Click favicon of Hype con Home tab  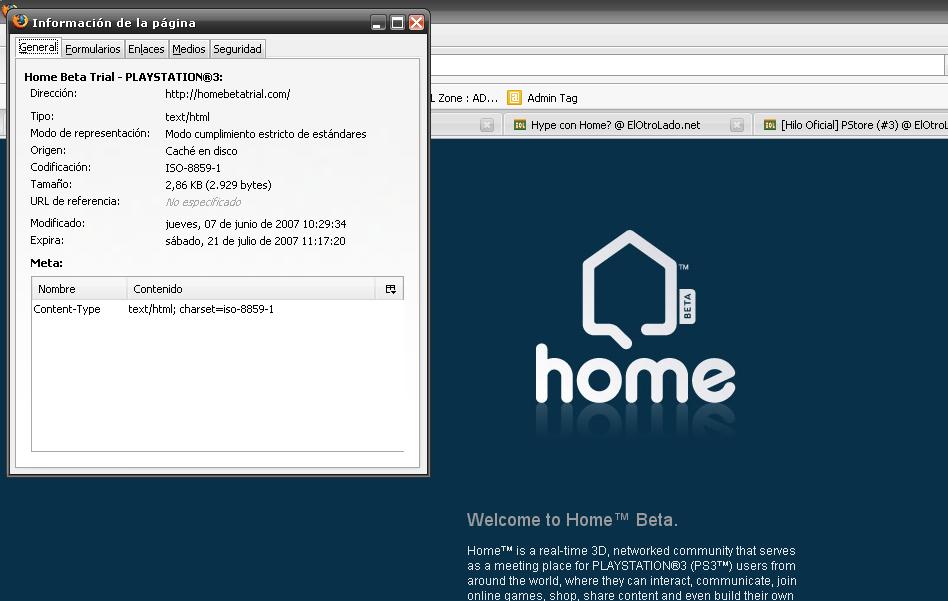tap(520, 125)
